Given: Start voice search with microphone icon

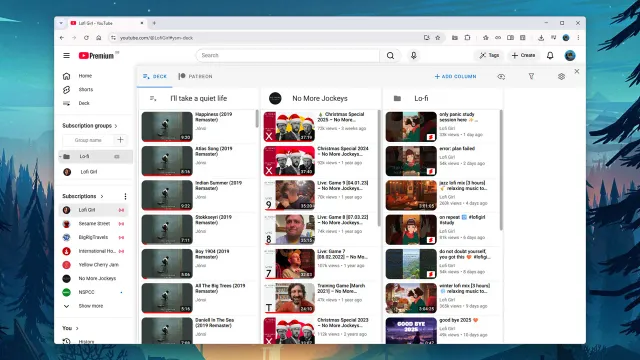Looking at the screenshot, I should pos(413,56).
